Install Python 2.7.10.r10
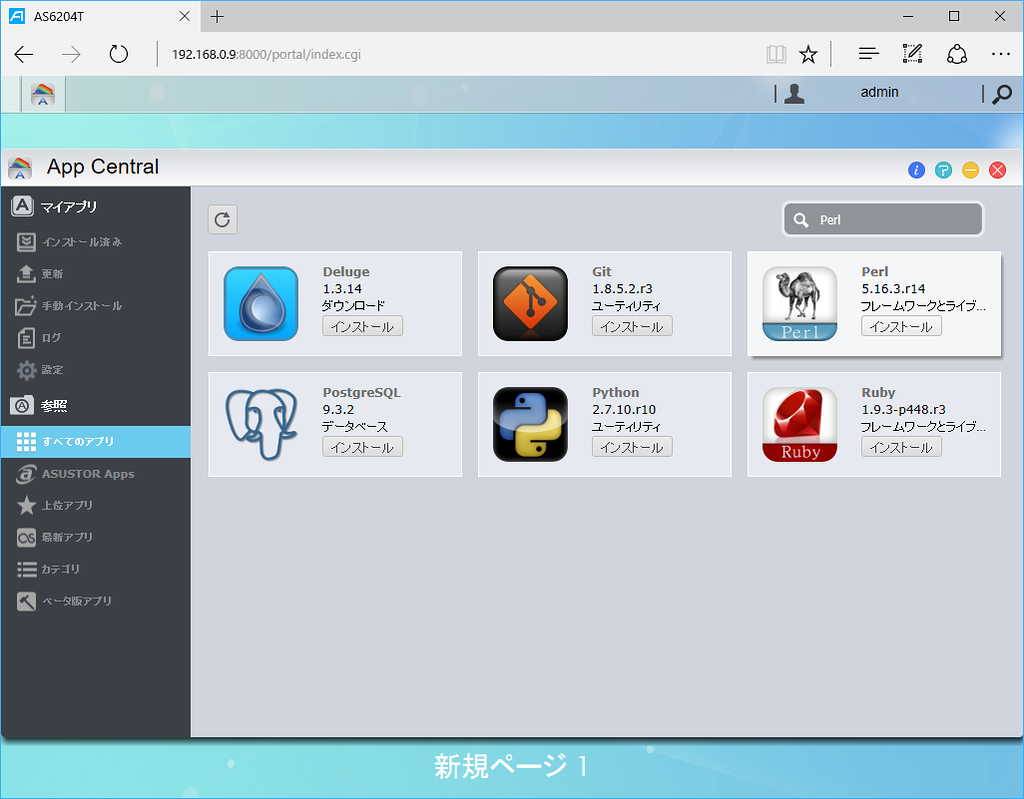The width and height of the screenshot is (1024, 799). pos(632,446)
